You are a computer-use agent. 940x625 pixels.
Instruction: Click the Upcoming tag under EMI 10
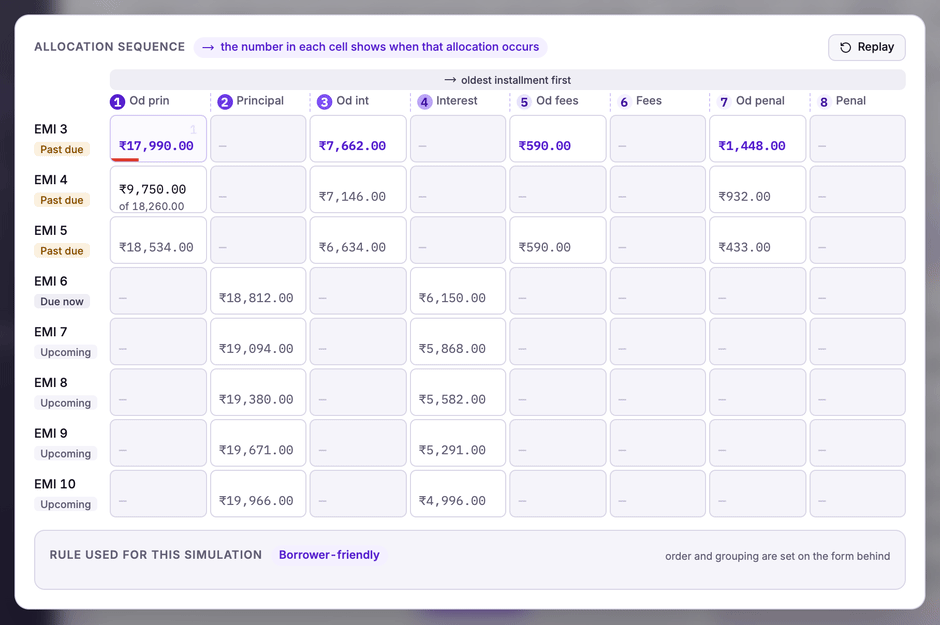(x=65, y=505)
